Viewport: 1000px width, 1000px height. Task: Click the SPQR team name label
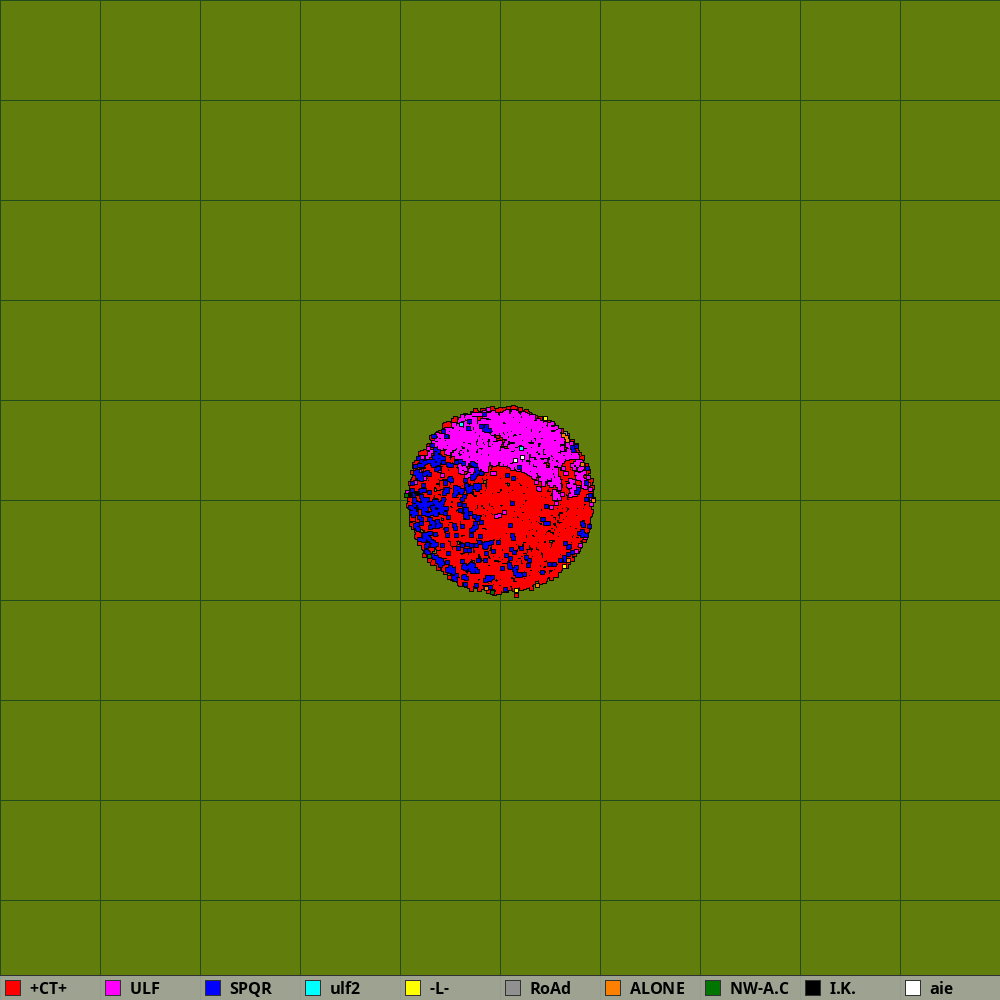(250, 988)
